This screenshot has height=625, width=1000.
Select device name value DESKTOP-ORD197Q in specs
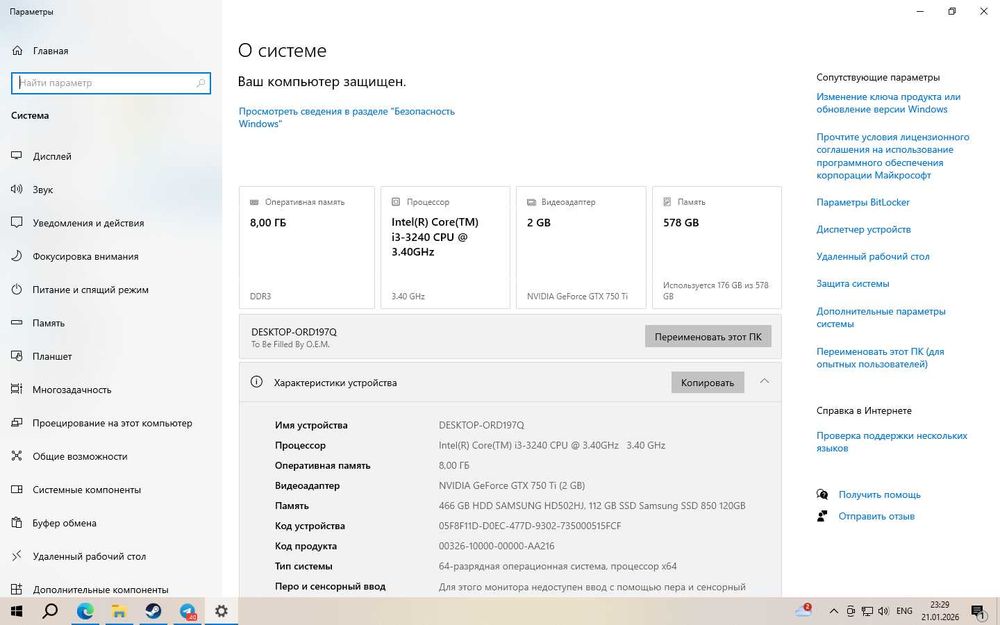pyautogui.click(x=482, y=425)
